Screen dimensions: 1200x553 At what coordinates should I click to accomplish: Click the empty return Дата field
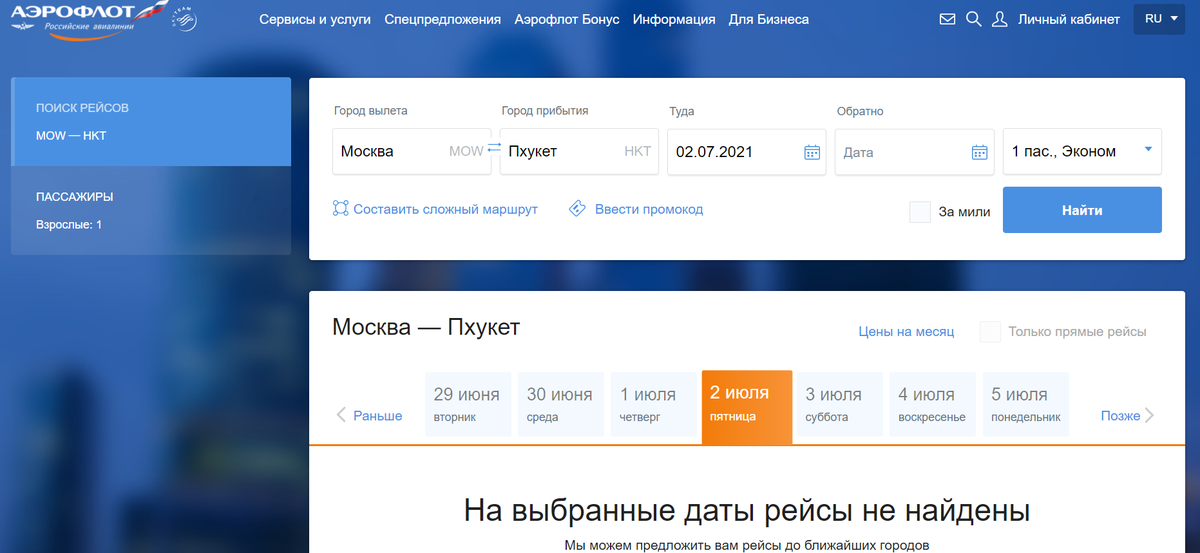pyautogui.click(x=914, y=152)
